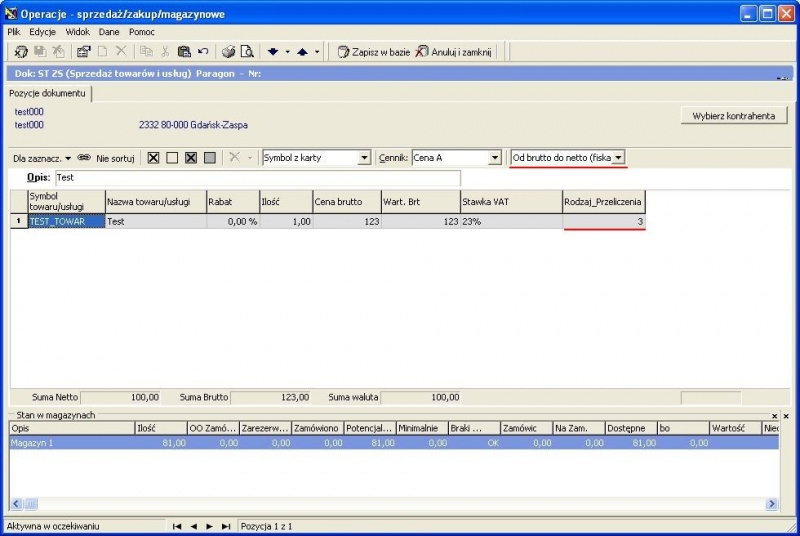Viewport: 800px width, 536px height.
Task: Click Zapisz w bazie button
Action: point(374,52)
